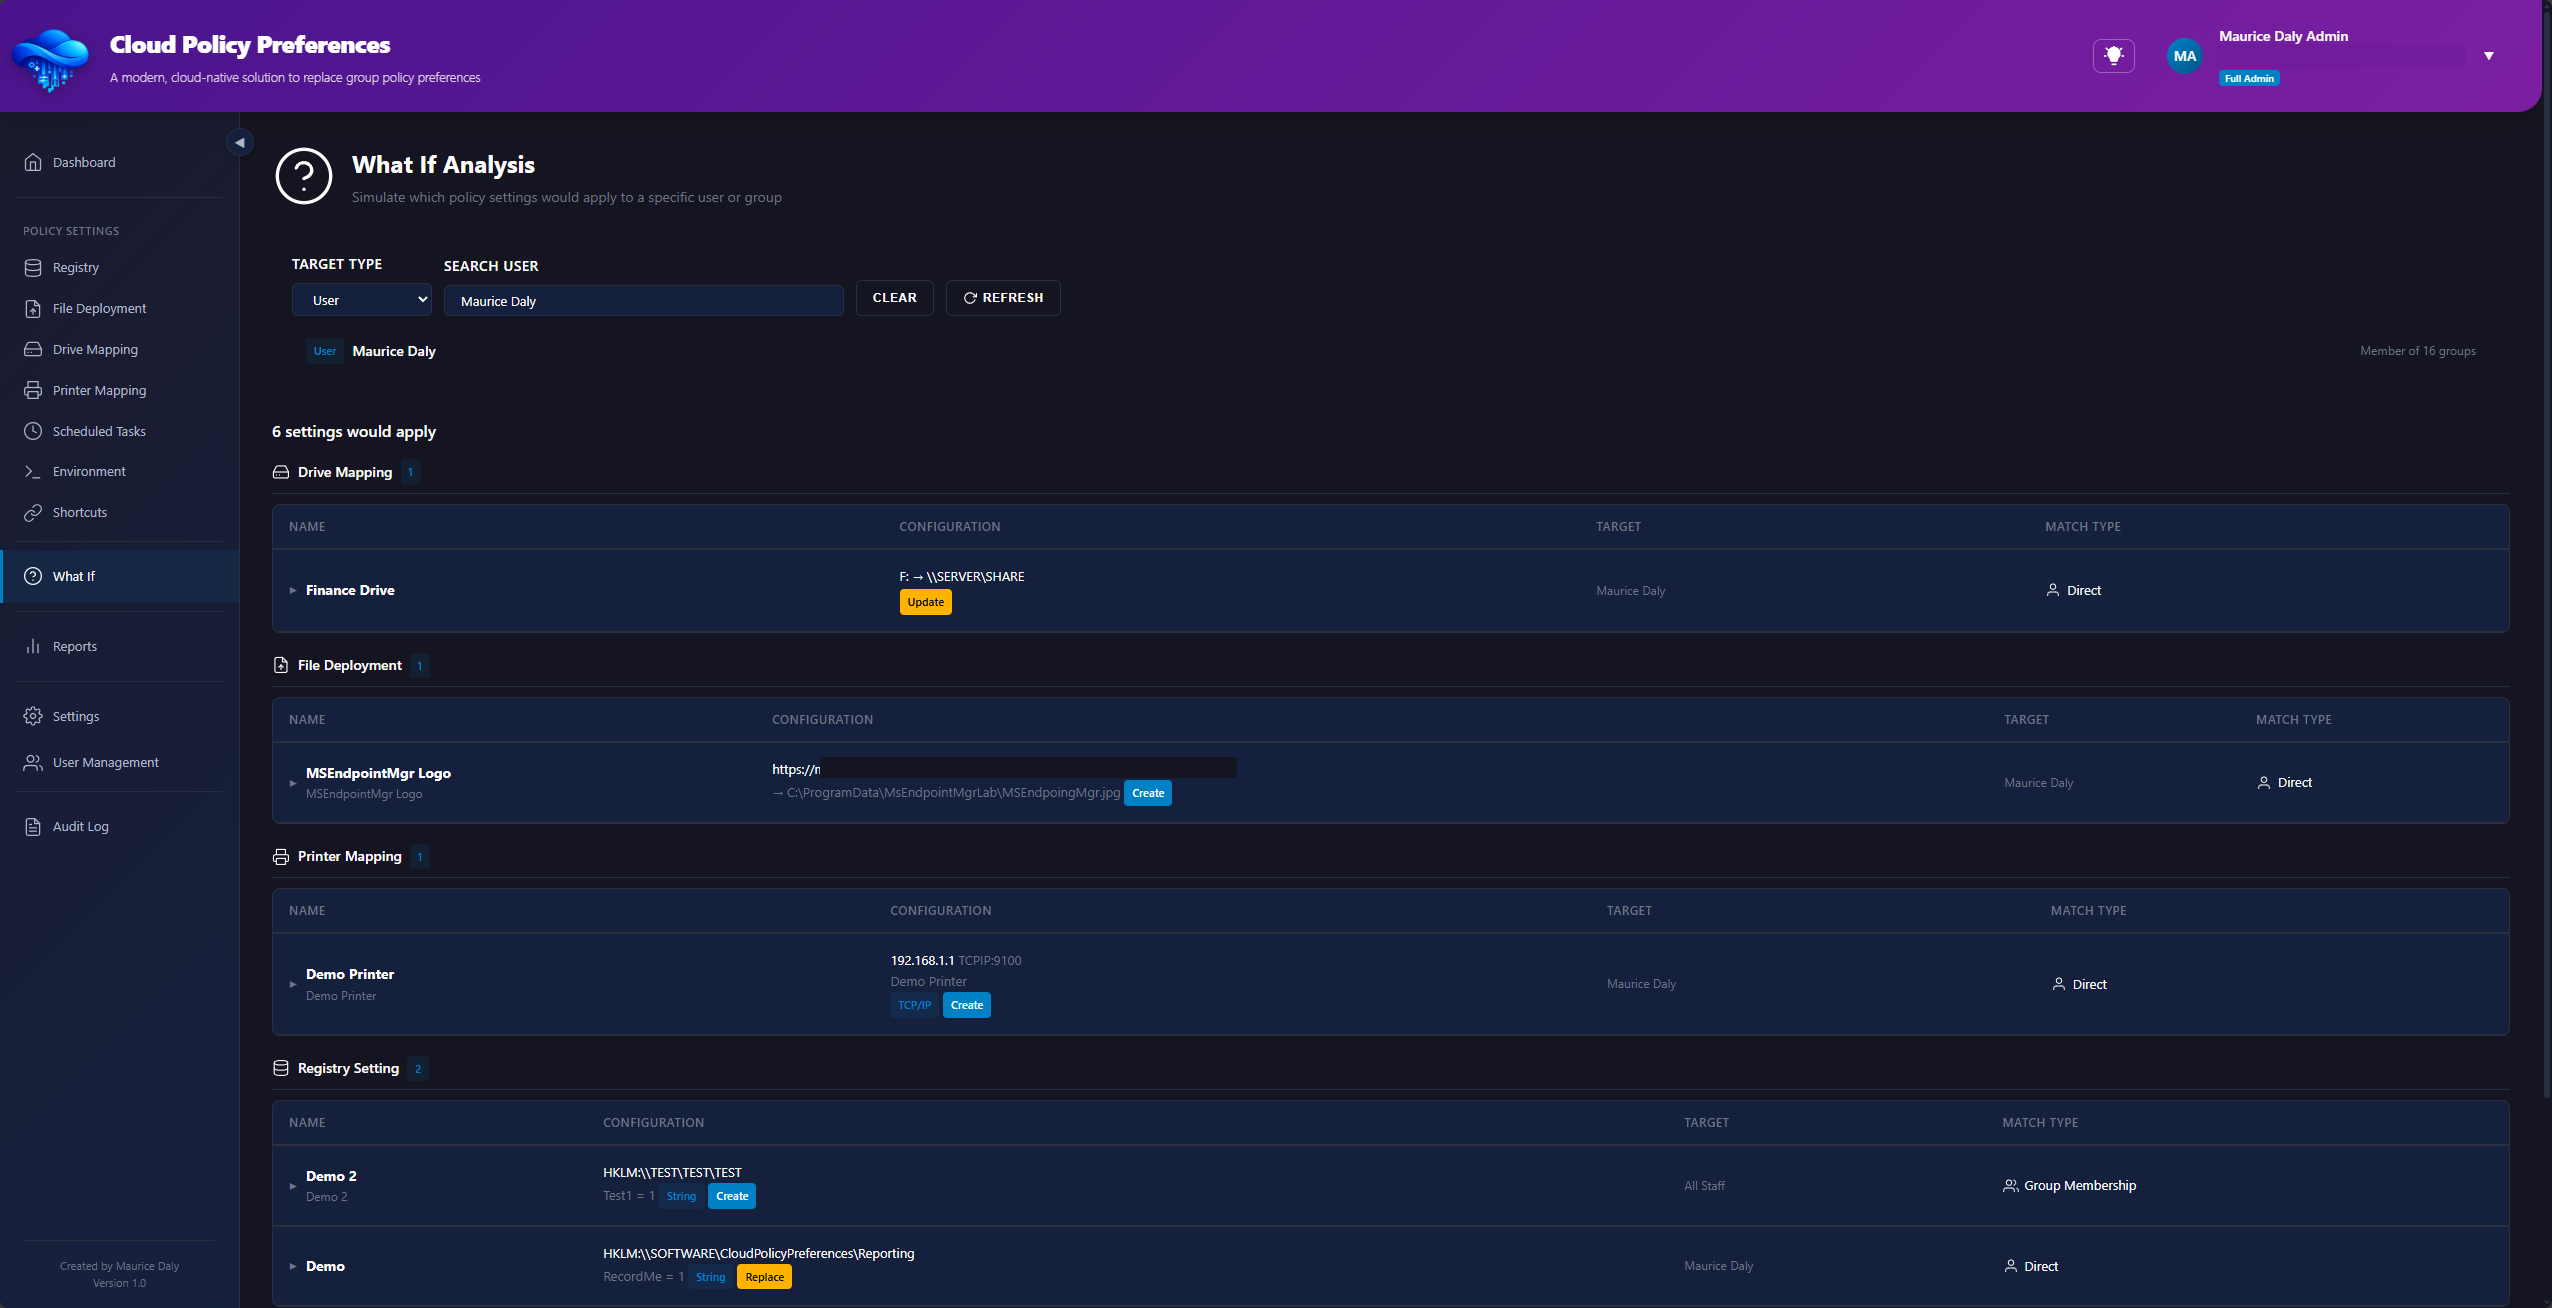Viewport: 2552px width, 1308px height.
Task: Click the Create badge on MSEndpointMgr Logo
Action: (1147, 793)
